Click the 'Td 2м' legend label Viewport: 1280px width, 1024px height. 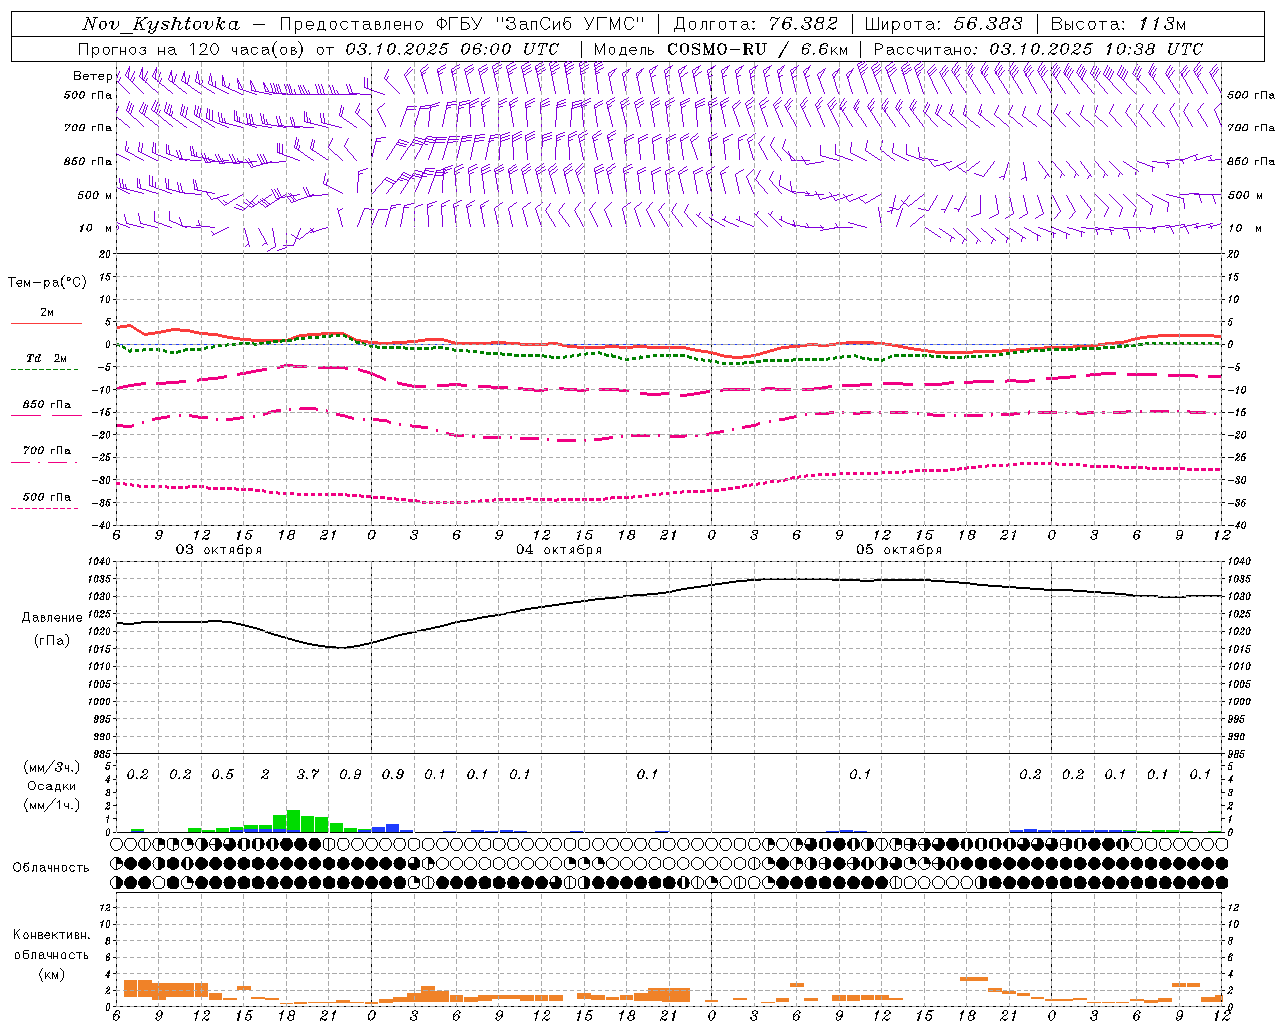46,358
